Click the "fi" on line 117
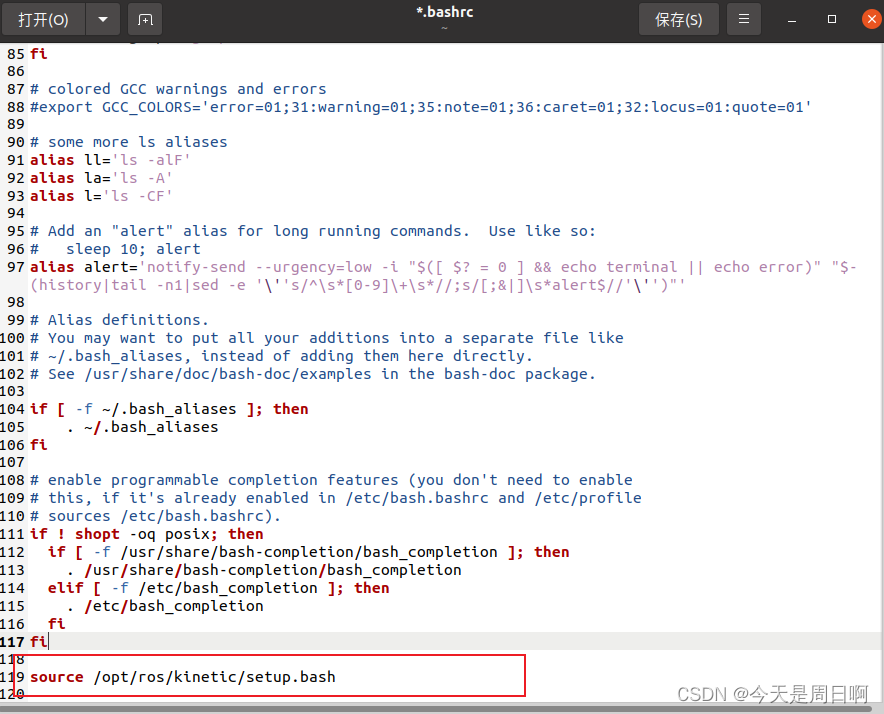This screenshot has width=884, height=714. coord(38,642)
